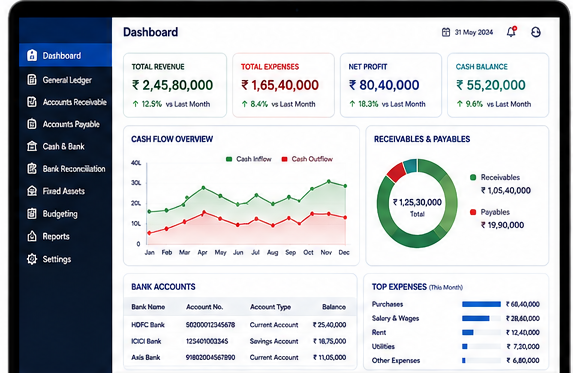Screen dimensions: 573x373
Task: Click the Fixed Assets icon
Action: point(32,191)
